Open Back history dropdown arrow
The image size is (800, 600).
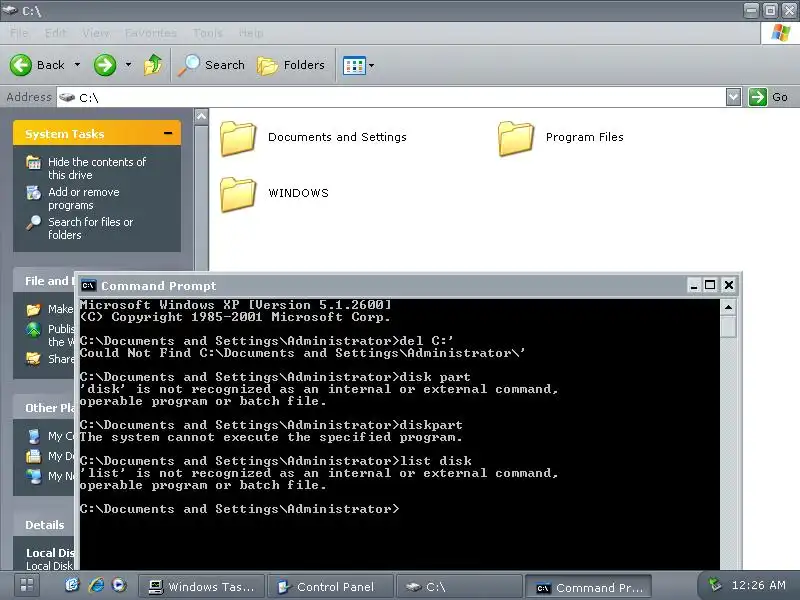coord(77,65)
